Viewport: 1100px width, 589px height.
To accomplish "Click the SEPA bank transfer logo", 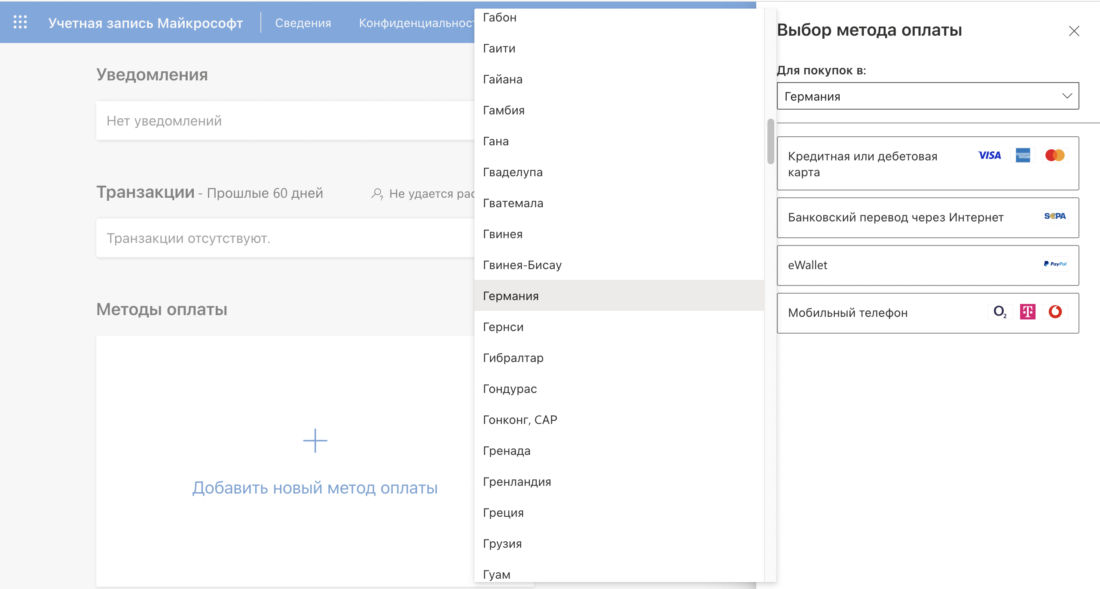I will coord(1054,217).
